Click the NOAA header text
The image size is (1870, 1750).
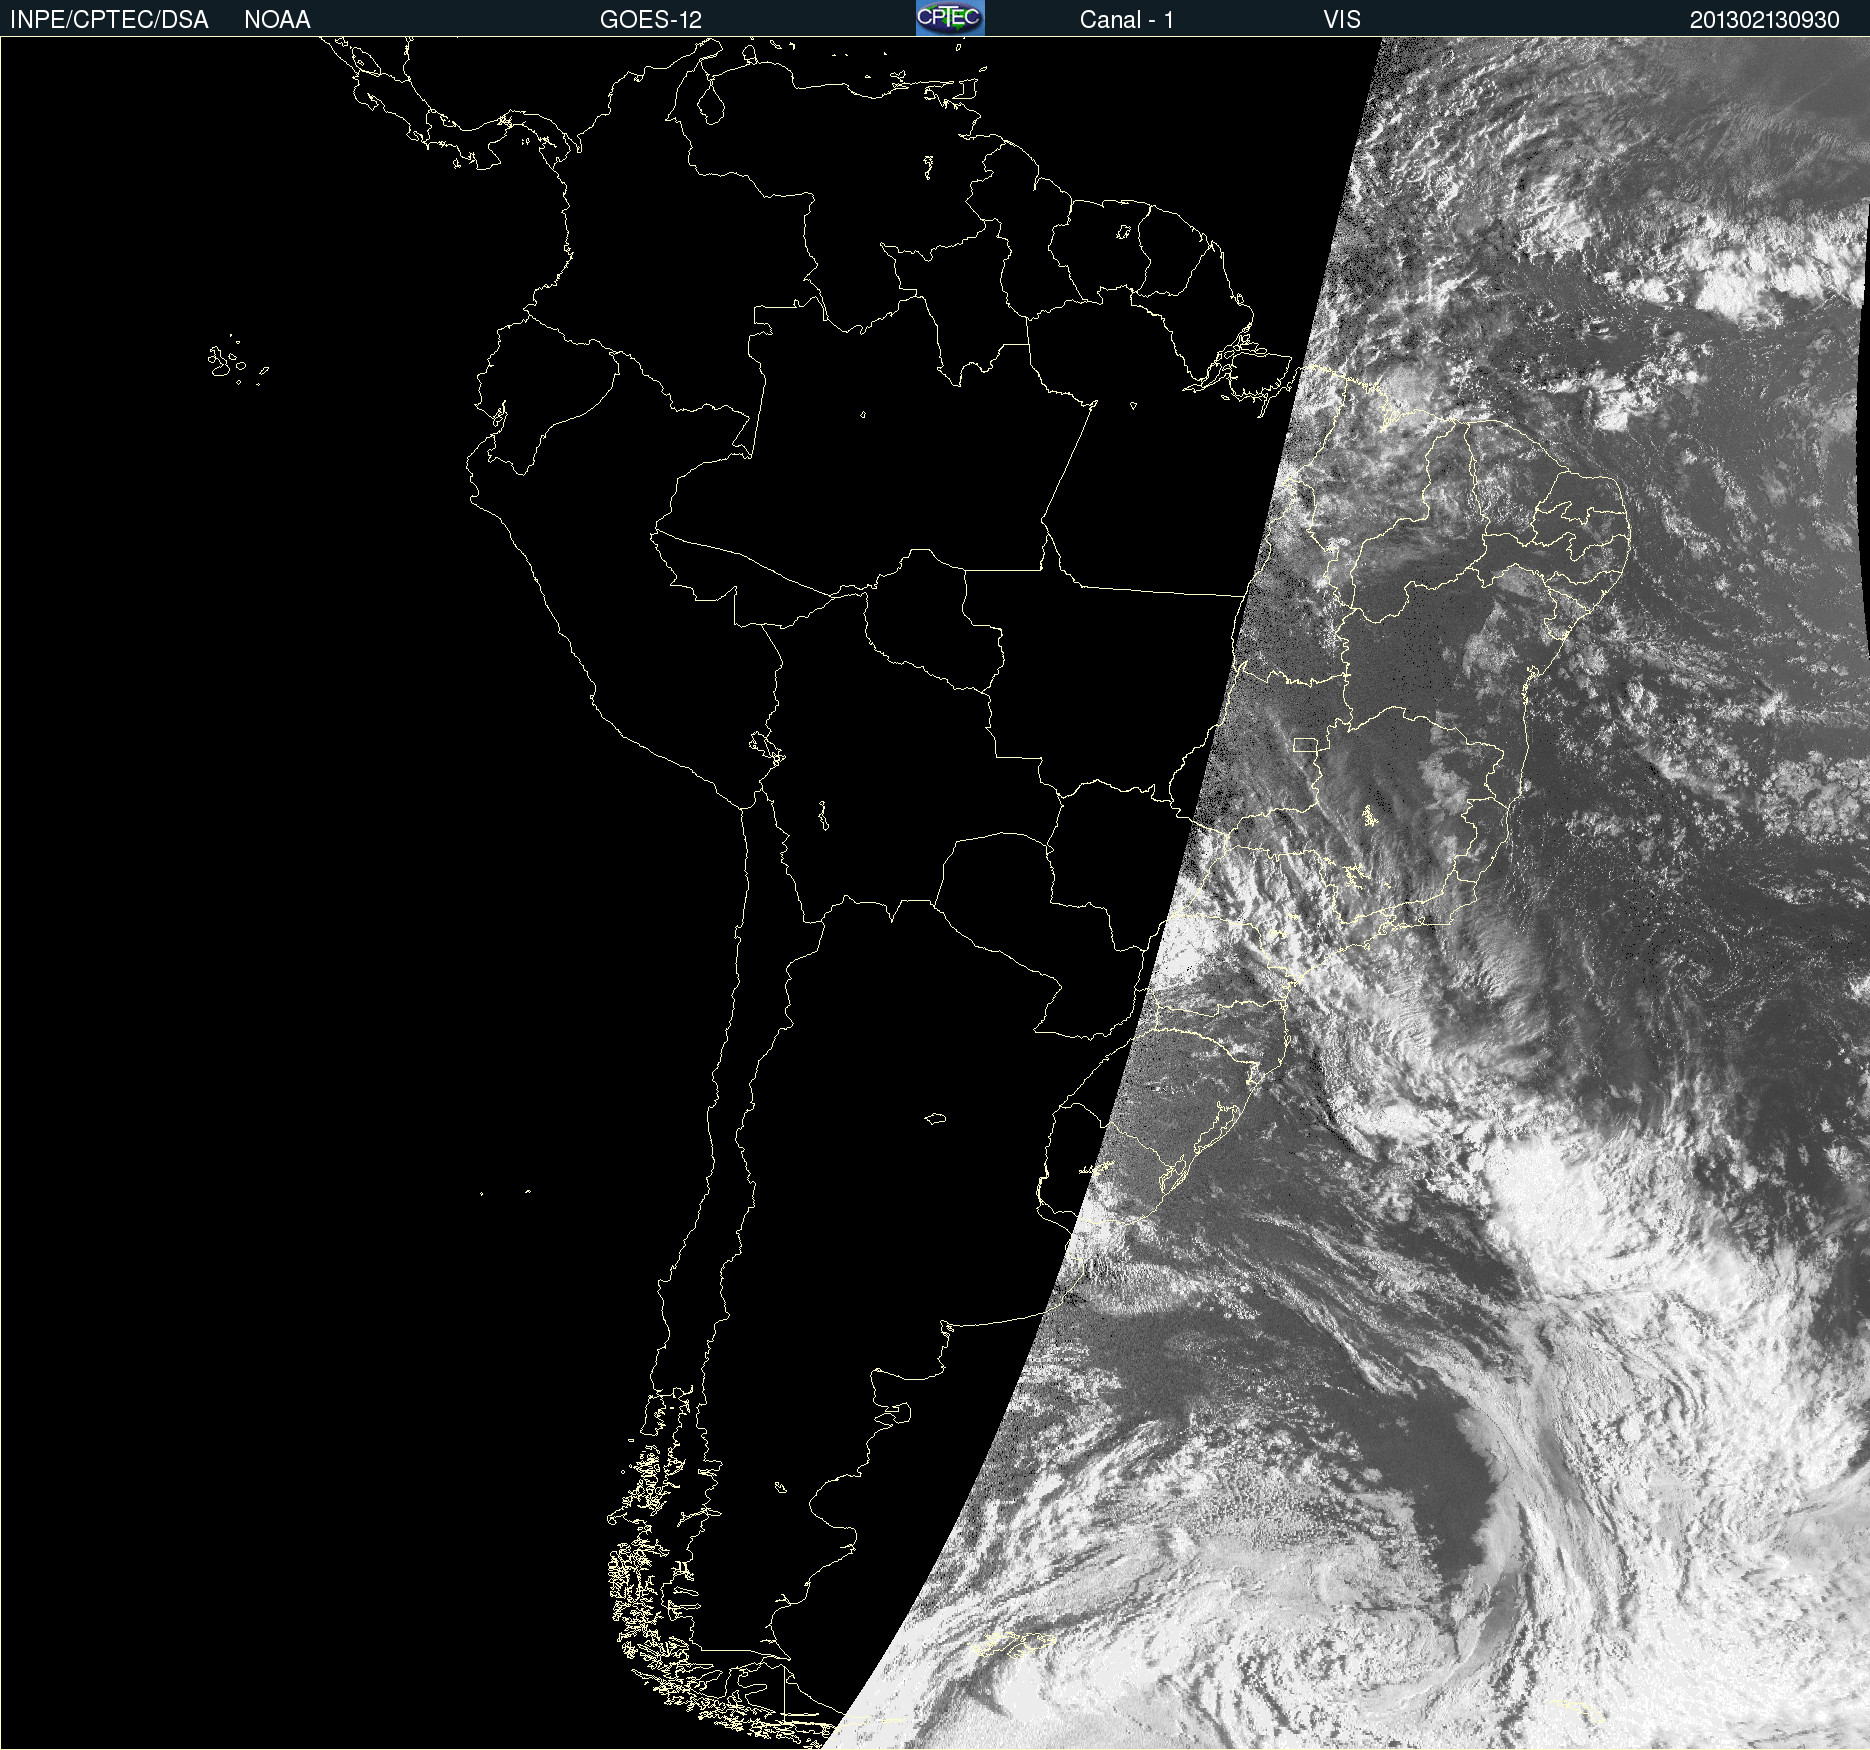[277, 20]
